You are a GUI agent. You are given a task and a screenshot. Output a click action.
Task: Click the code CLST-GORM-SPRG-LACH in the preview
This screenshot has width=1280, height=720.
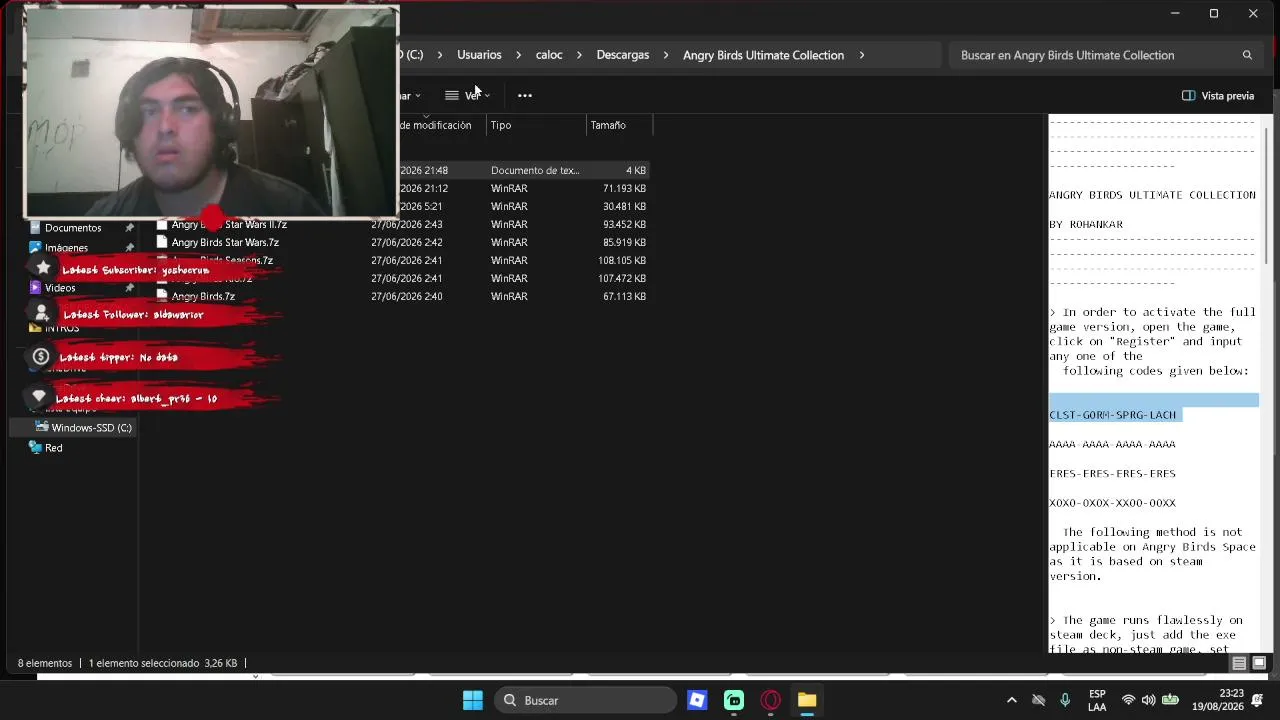[x=1112, y=414]
